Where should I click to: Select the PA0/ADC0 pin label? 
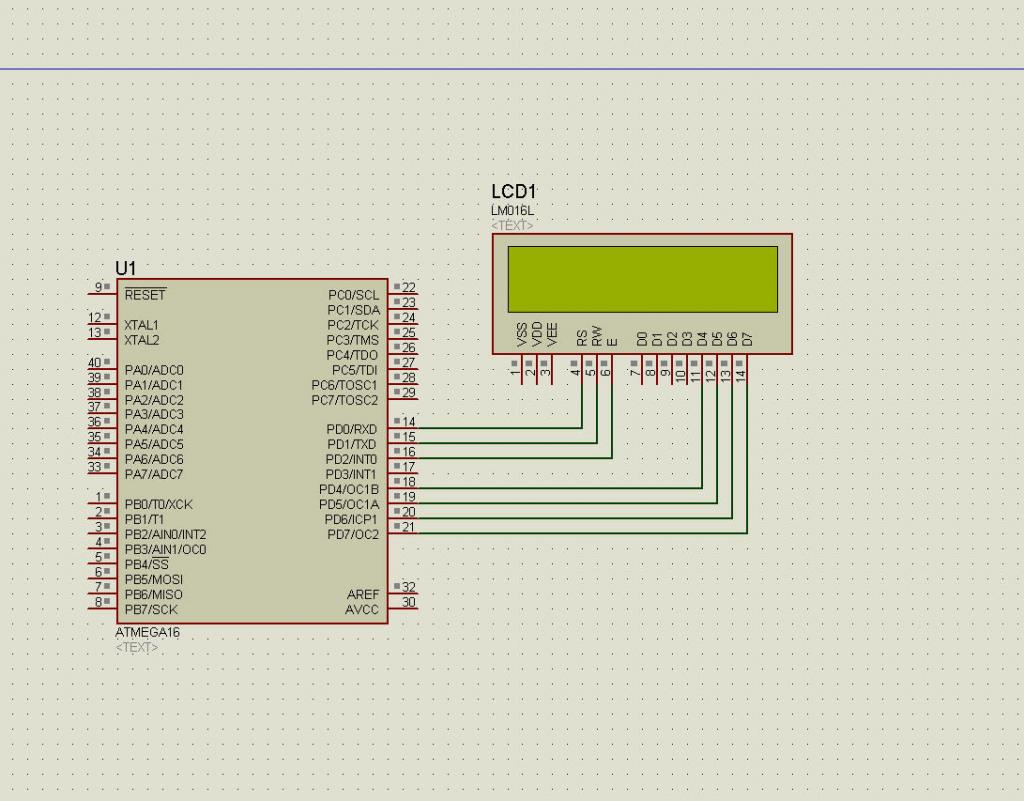tap(153, 369)
